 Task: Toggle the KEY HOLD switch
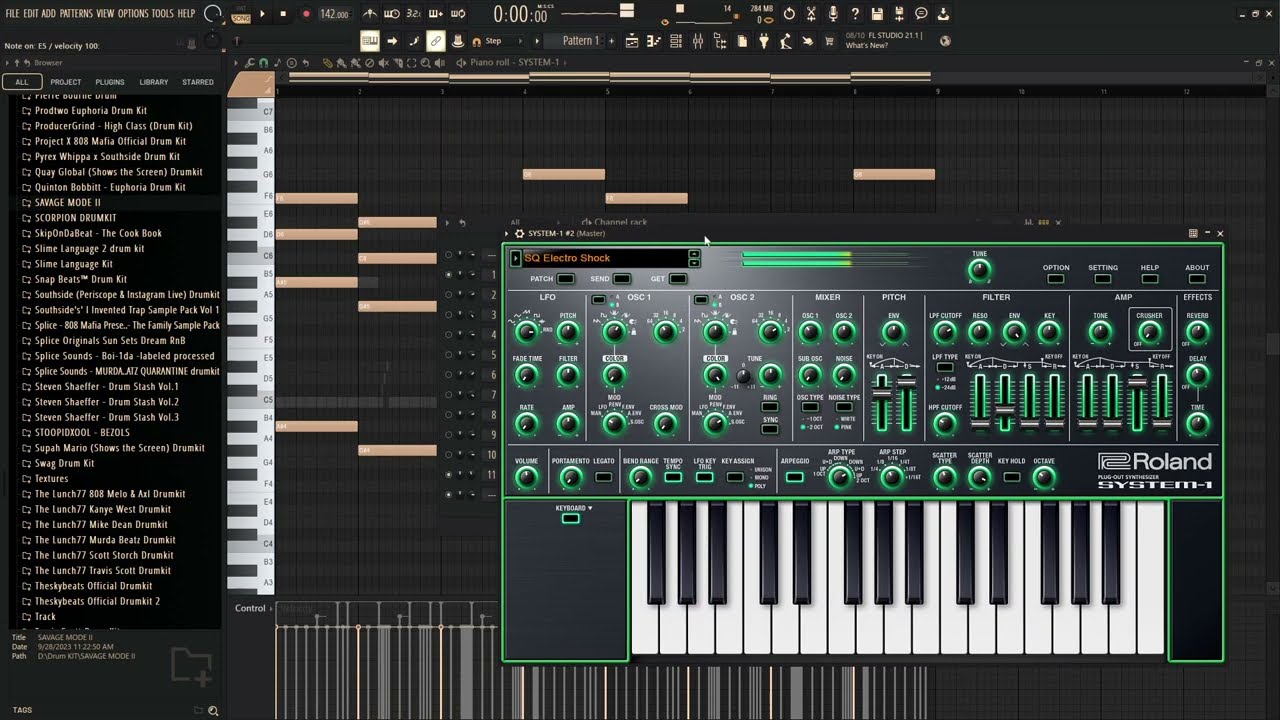pyautogui.click(x=1011, y=478)
